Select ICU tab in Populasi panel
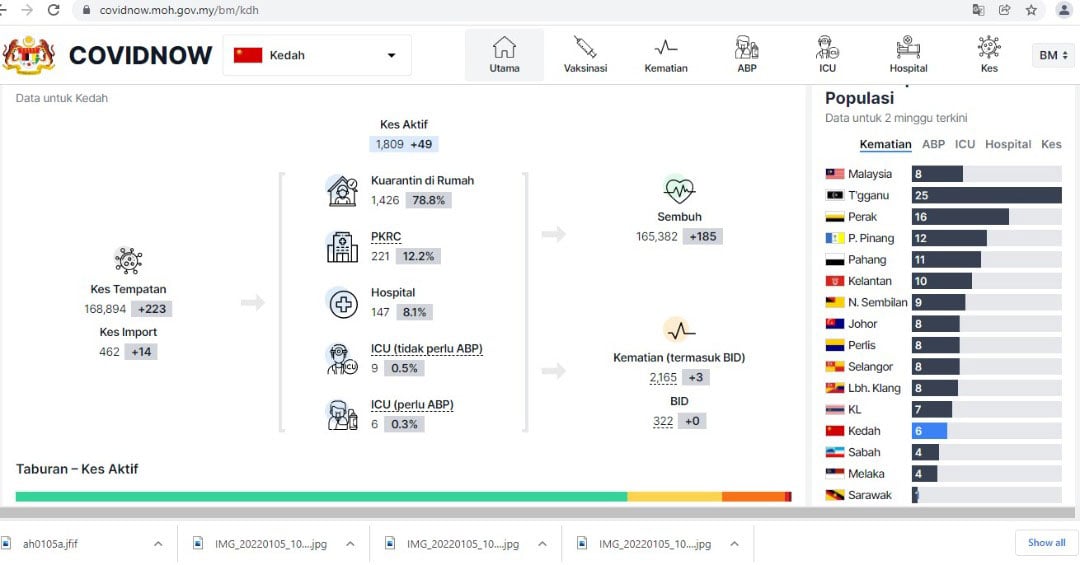 964,144
